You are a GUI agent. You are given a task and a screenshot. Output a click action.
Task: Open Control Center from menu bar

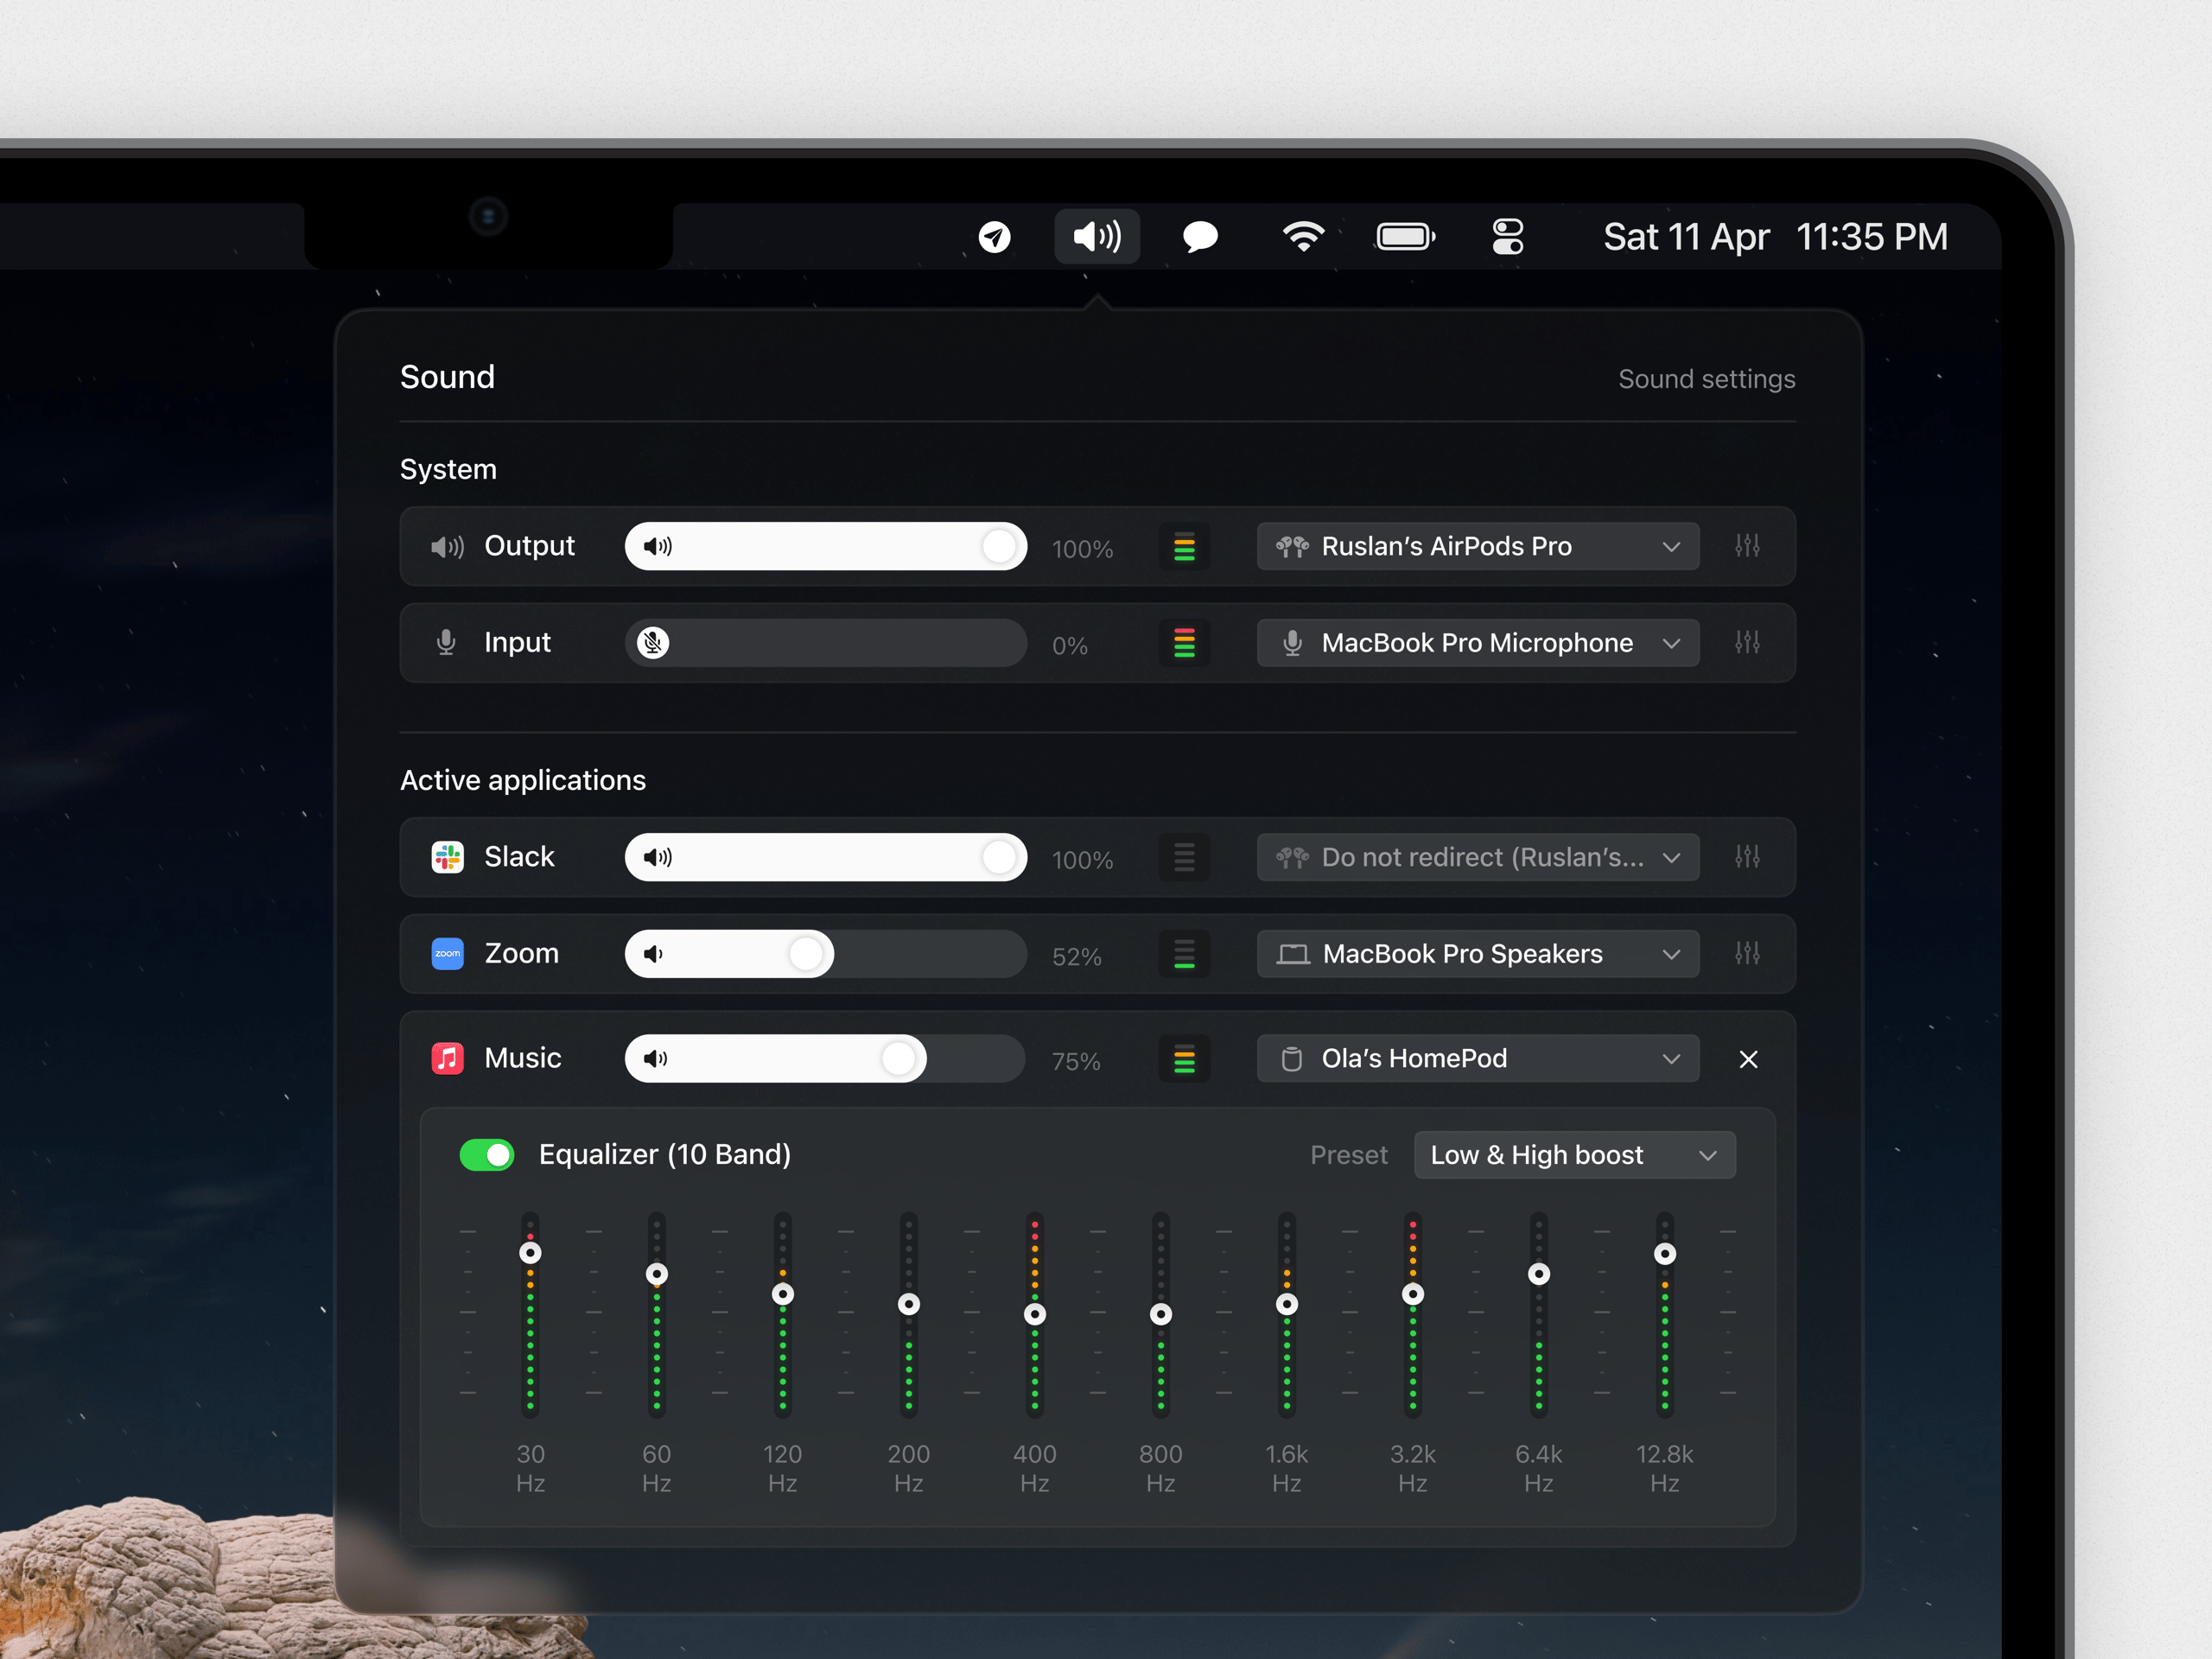pos(1508,237)
